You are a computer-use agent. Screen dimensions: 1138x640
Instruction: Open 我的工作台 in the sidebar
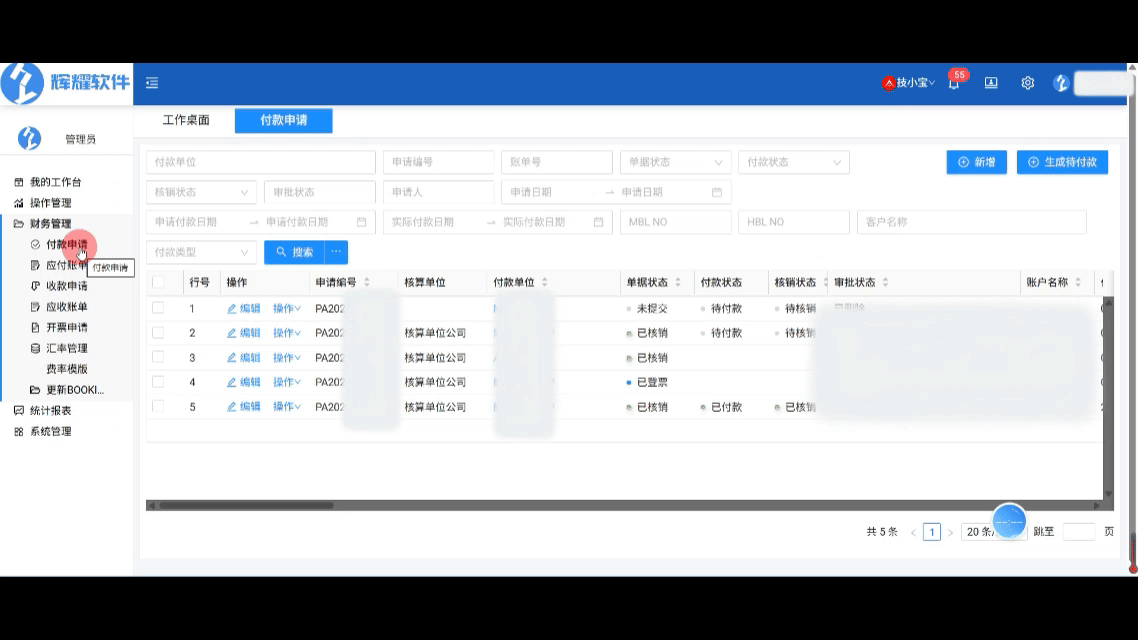[55, 182]
